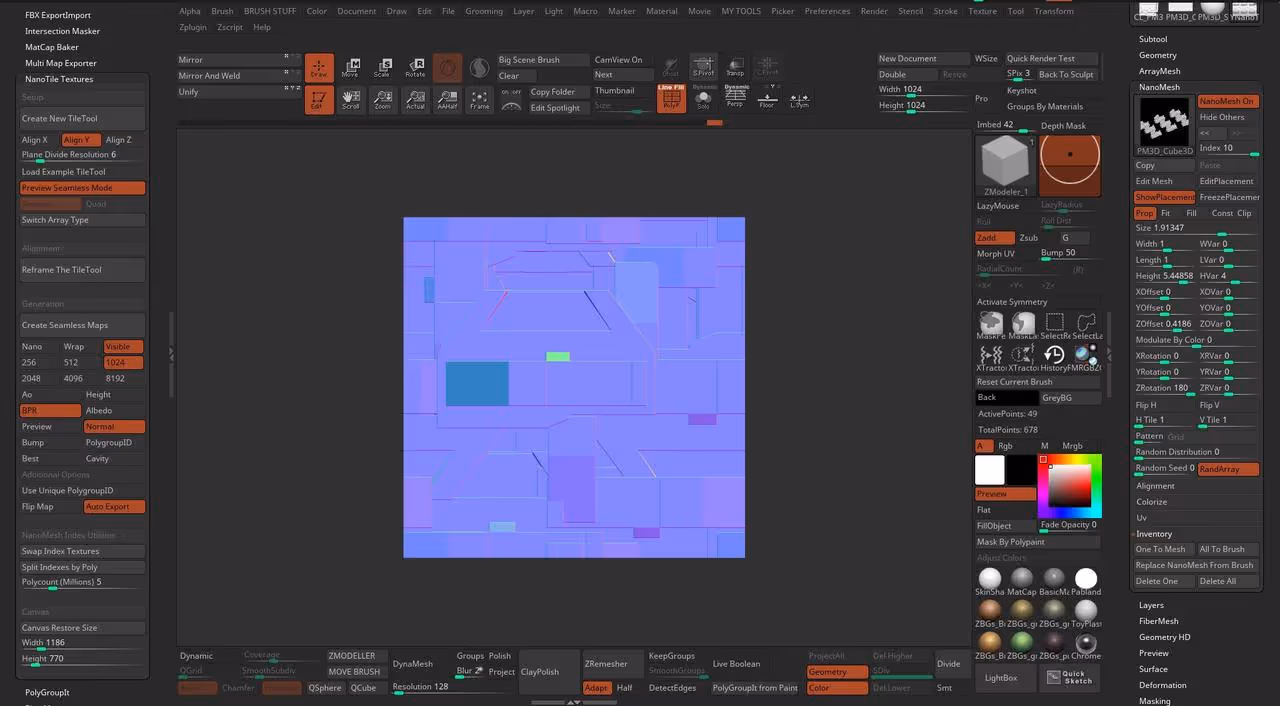Expand the Alignment subsection in NanoMesh
Viewport: 1280px width, 706px height.
tap(1156, 486)
